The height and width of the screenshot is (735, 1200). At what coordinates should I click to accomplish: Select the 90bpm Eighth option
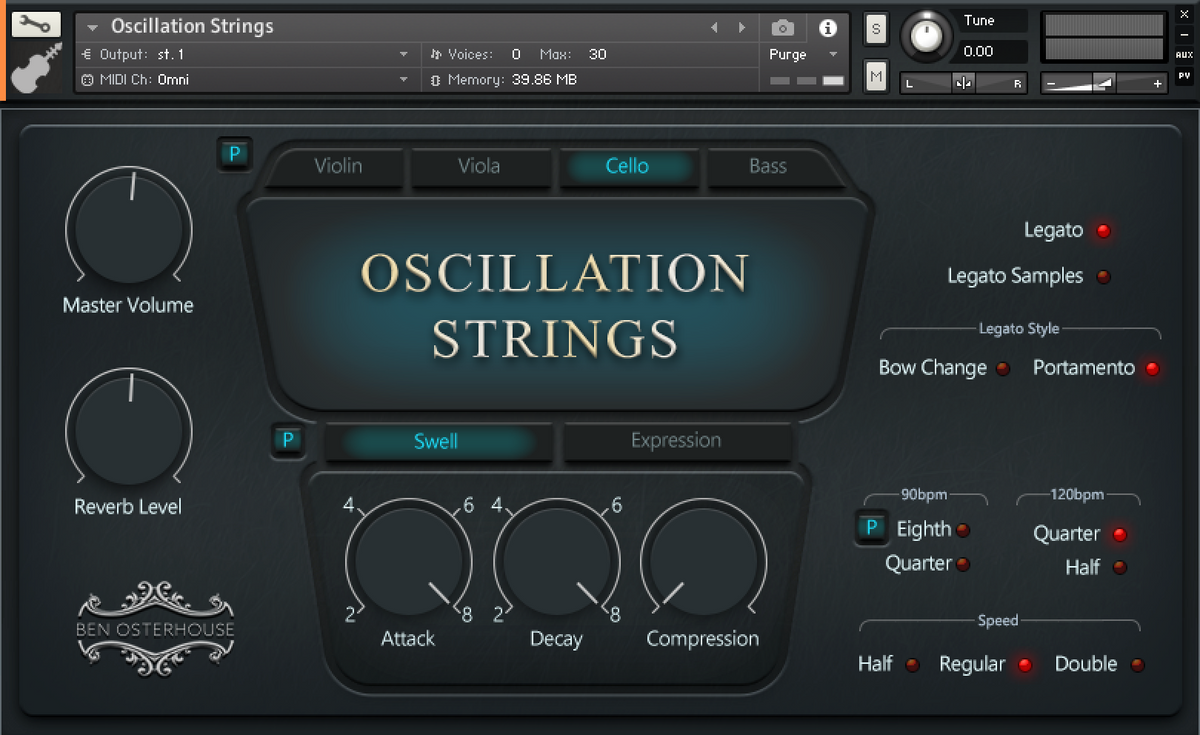963,530
